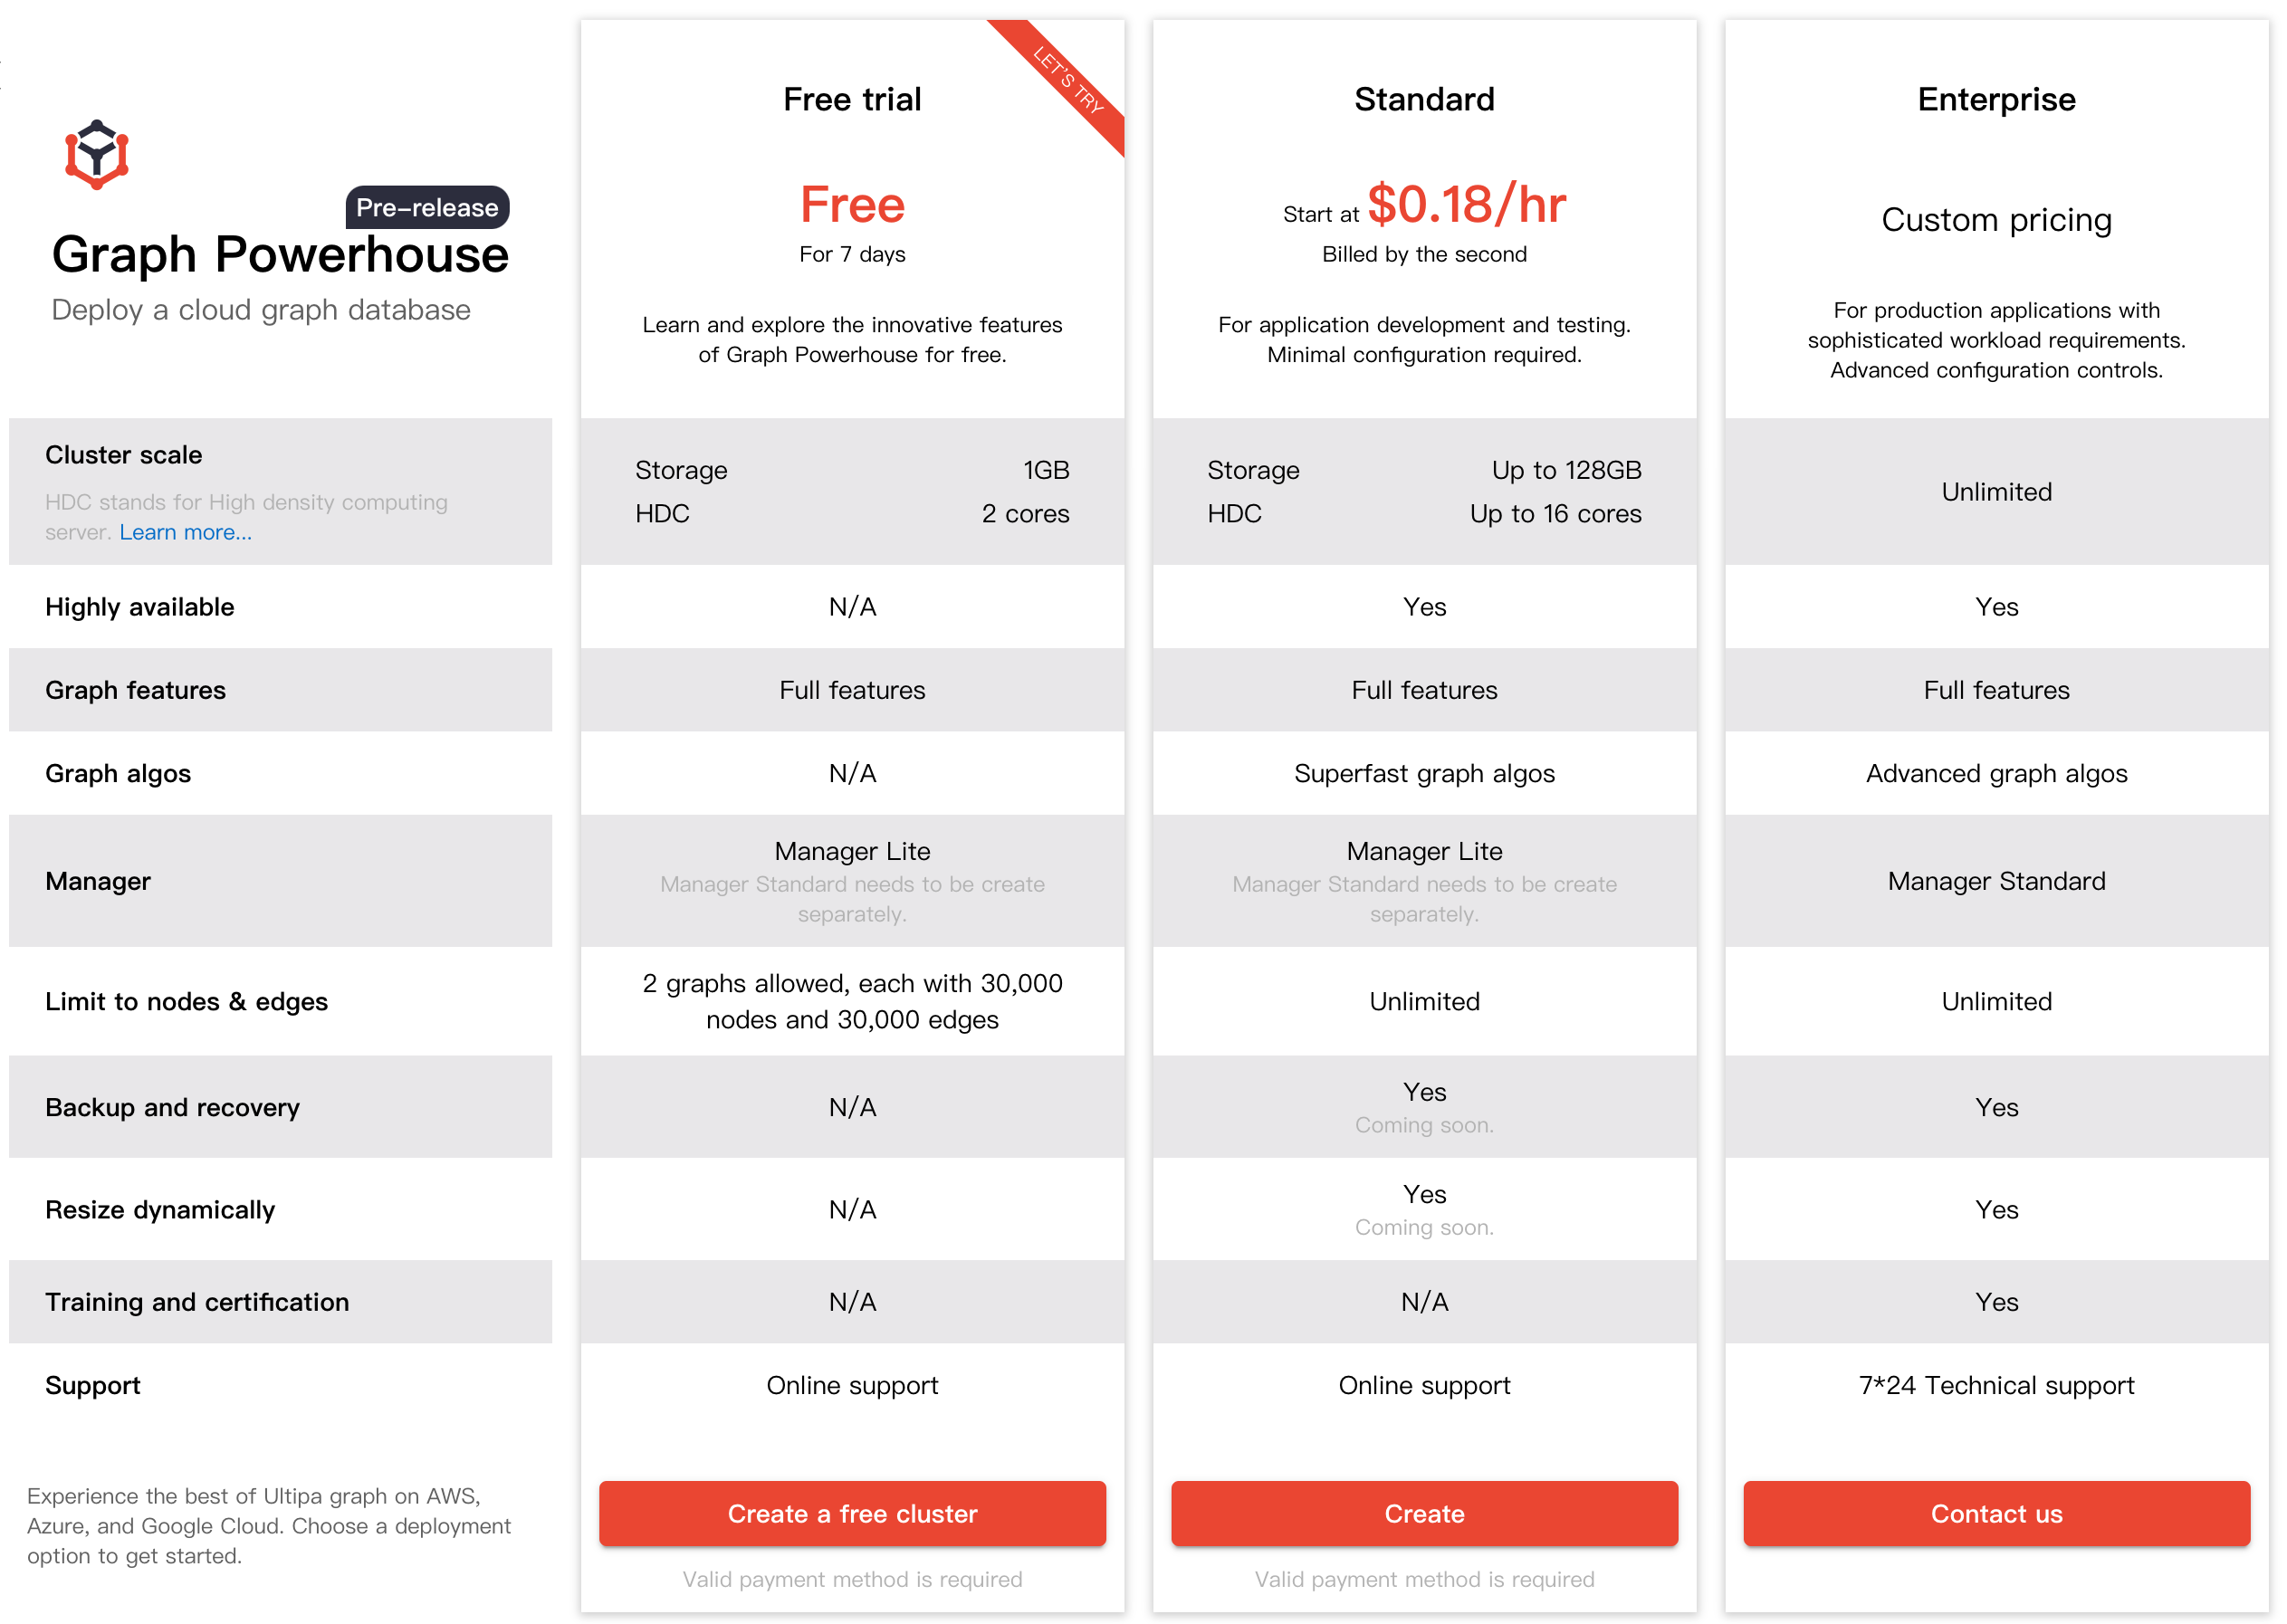The image size is (2287, 1624).
Task: Click the Cluster scale row label
Action: pos(123,455)
